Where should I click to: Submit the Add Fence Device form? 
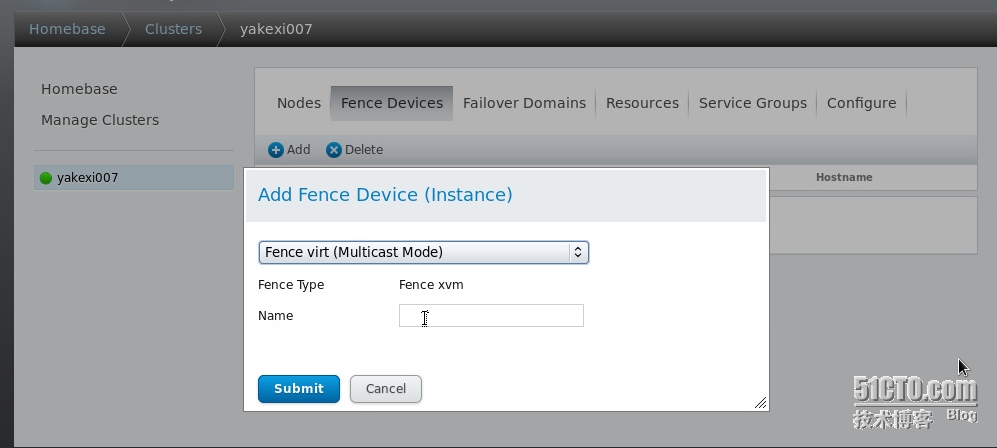click(x=299, y=388)
